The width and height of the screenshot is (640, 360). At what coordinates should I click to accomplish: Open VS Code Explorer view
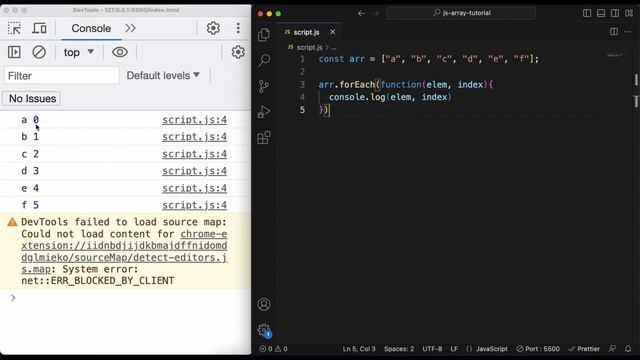pyautogui.click(x=264, y=35)
